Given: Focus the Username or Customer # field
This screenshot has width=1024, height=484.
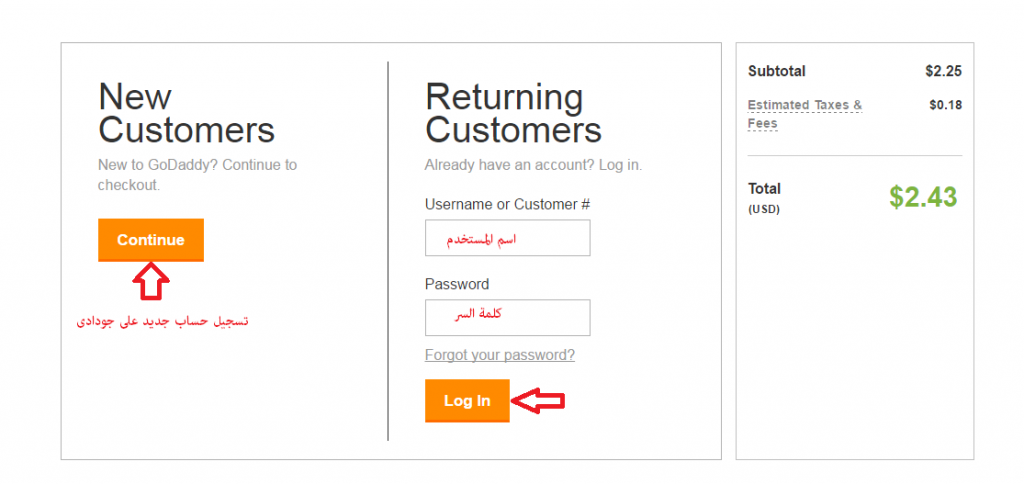Looking at the screenshot, I should pos(507,238).
